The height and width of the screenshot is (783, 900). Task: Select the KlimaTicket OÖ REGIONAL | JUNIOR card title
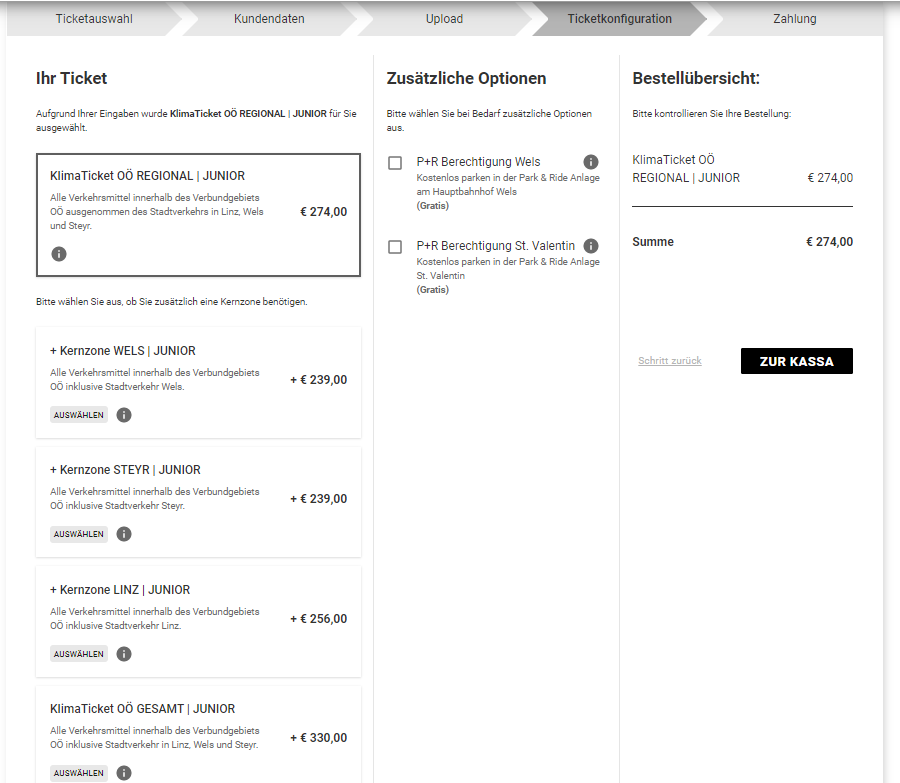coord(147,176)
